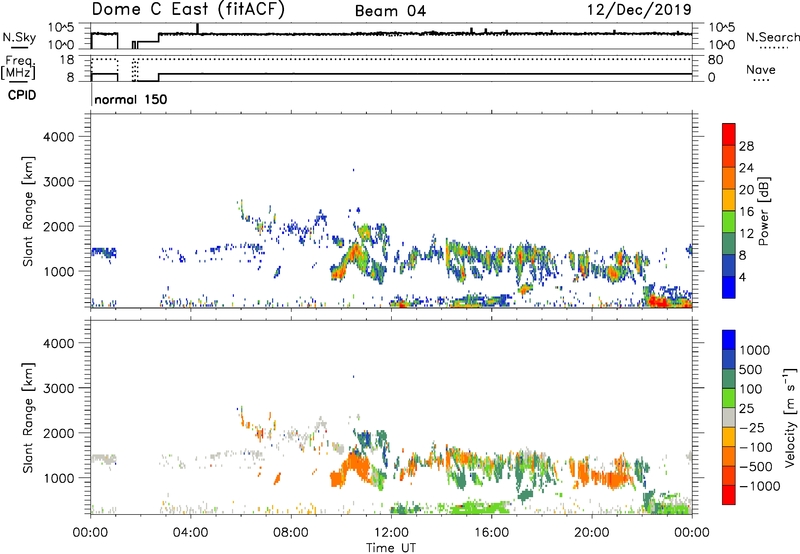Viewport: 800px width, 554px height.
Task: Pick the orange 20-24 dB power color segment
Action: click(x=729, y=178)
